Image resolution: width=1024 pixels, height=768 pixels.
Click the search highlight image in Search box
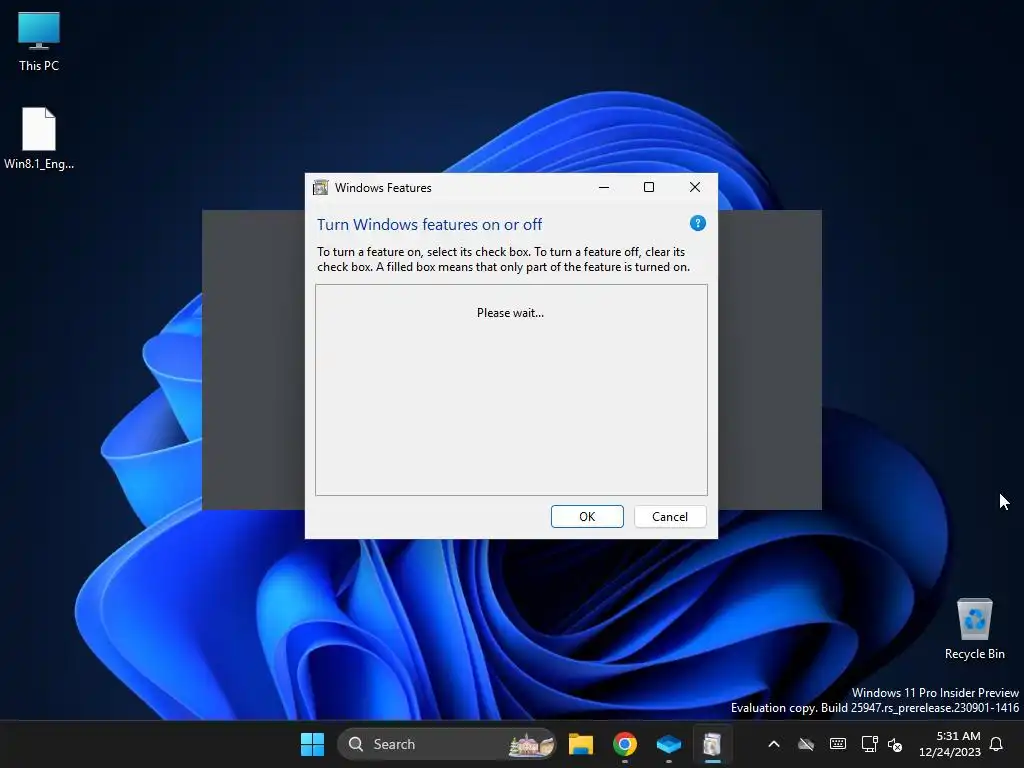[x=532, y=744]
